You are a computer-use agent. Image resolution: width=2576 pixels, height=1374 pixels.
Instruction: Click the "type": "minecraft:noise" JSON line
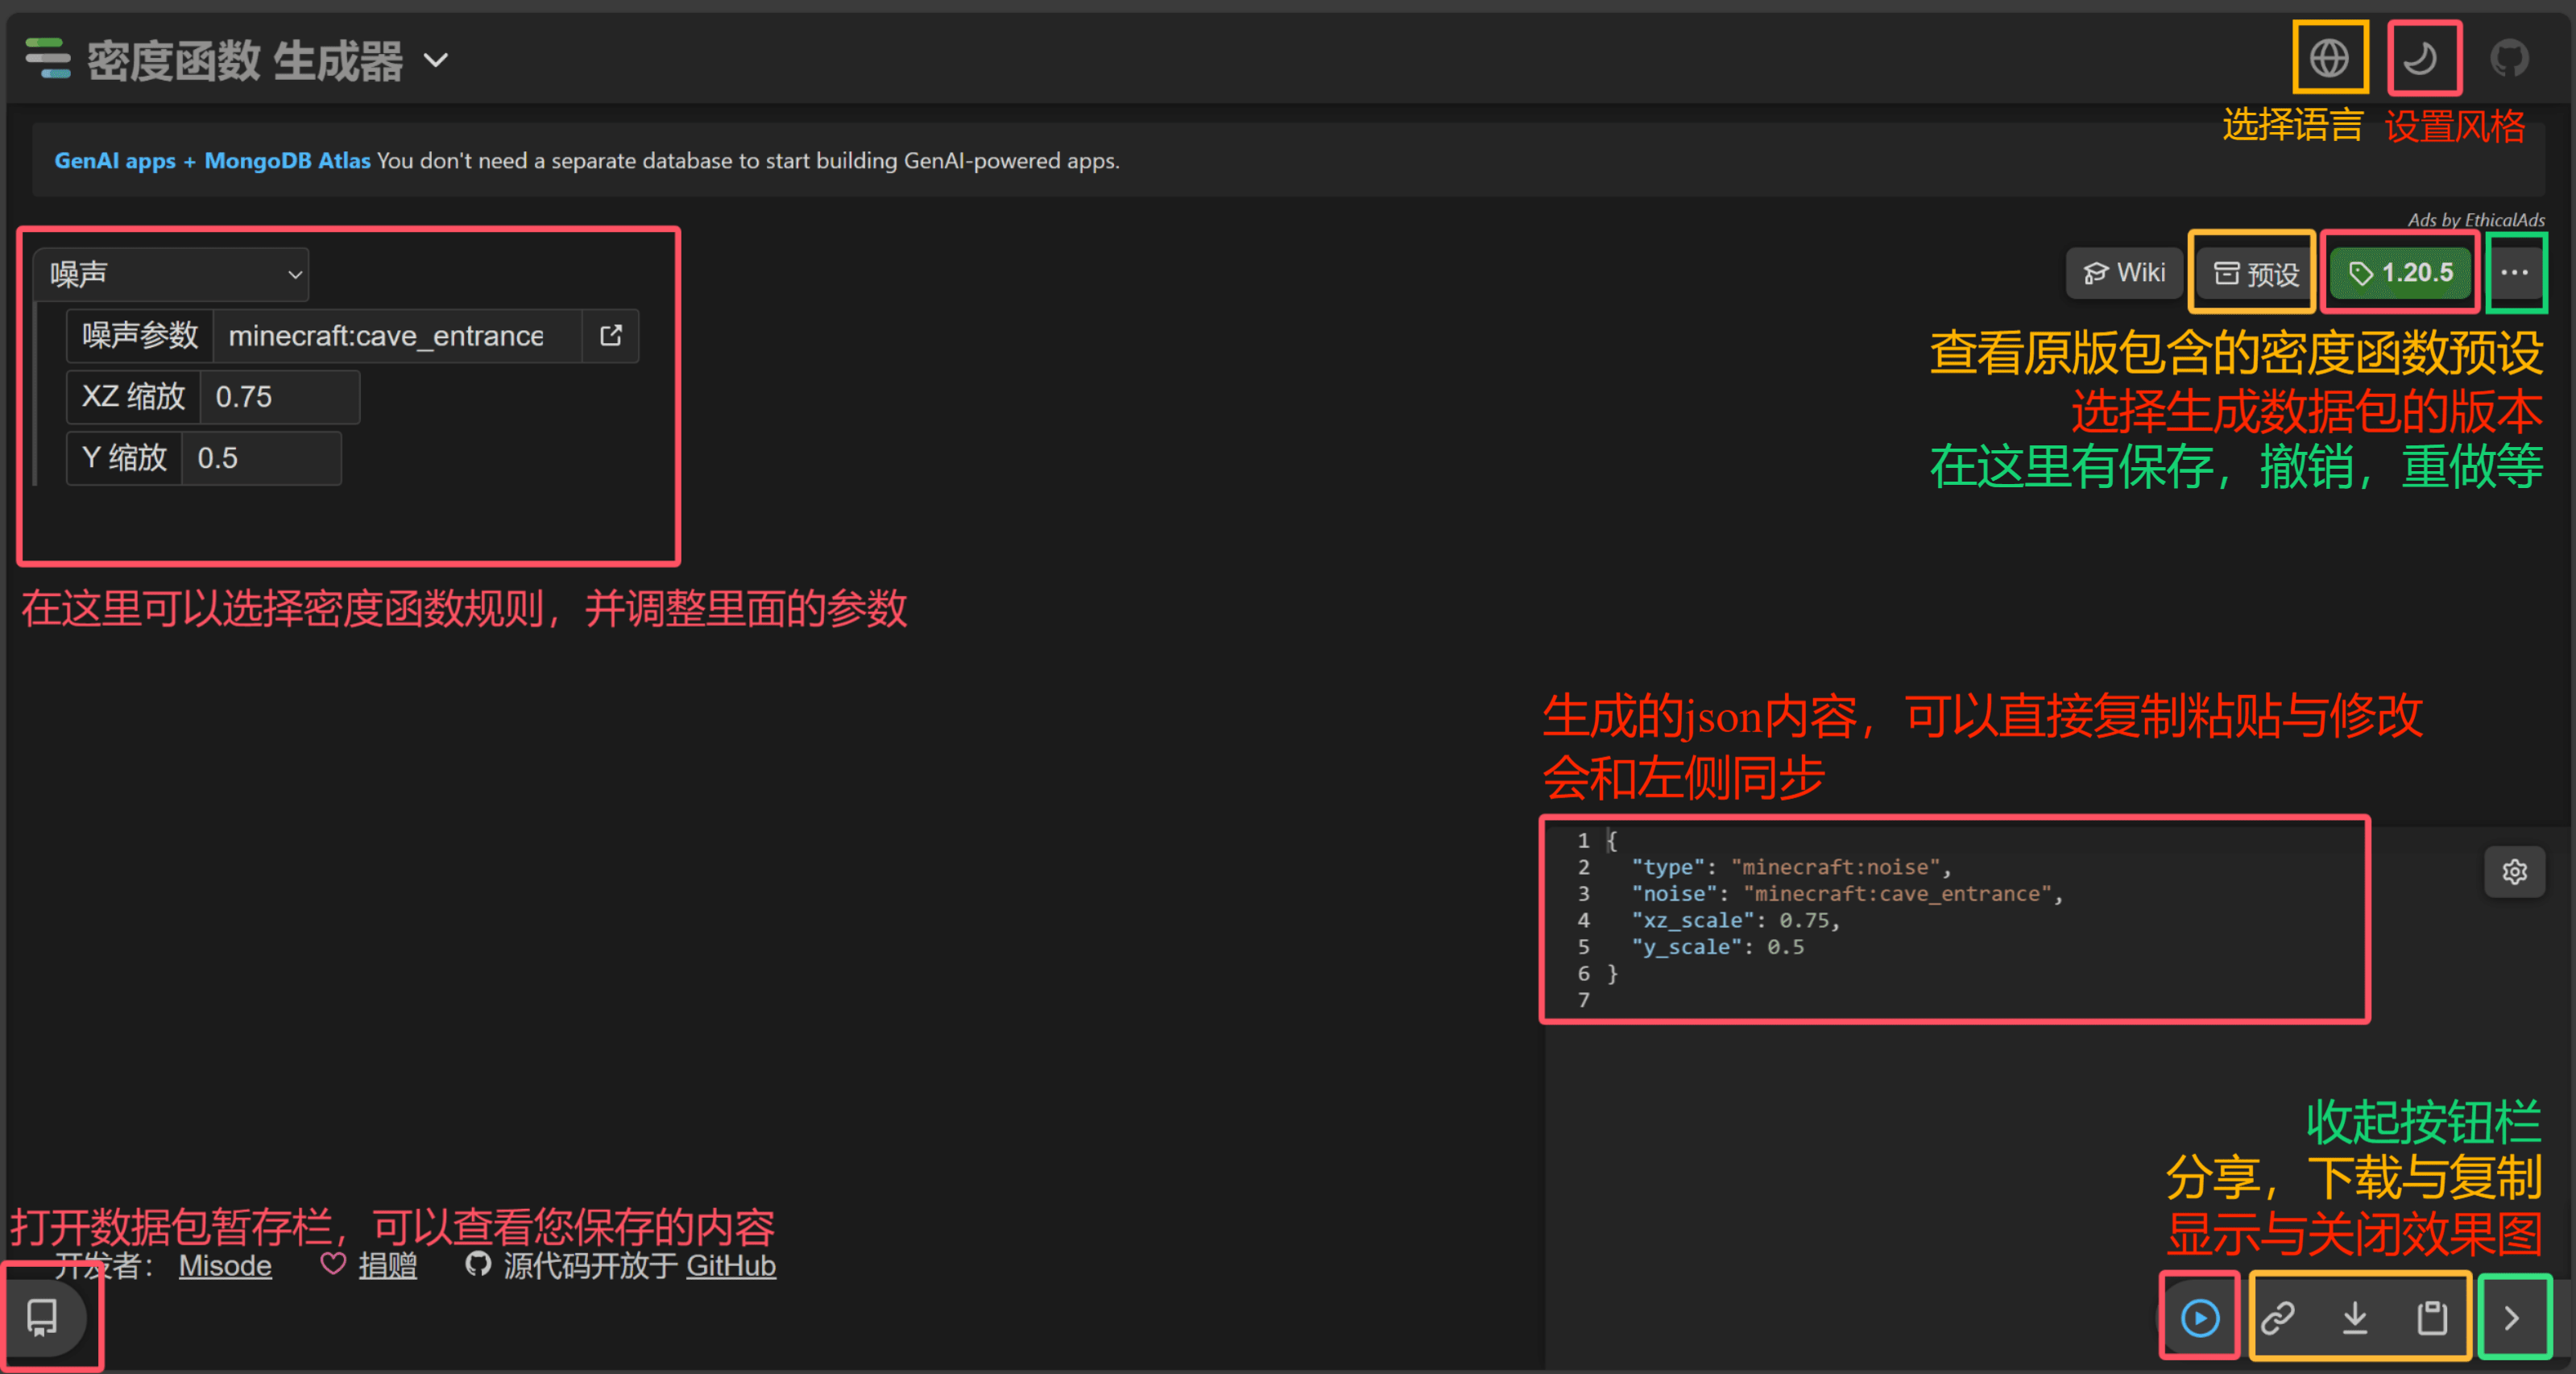coord(1791,867)
